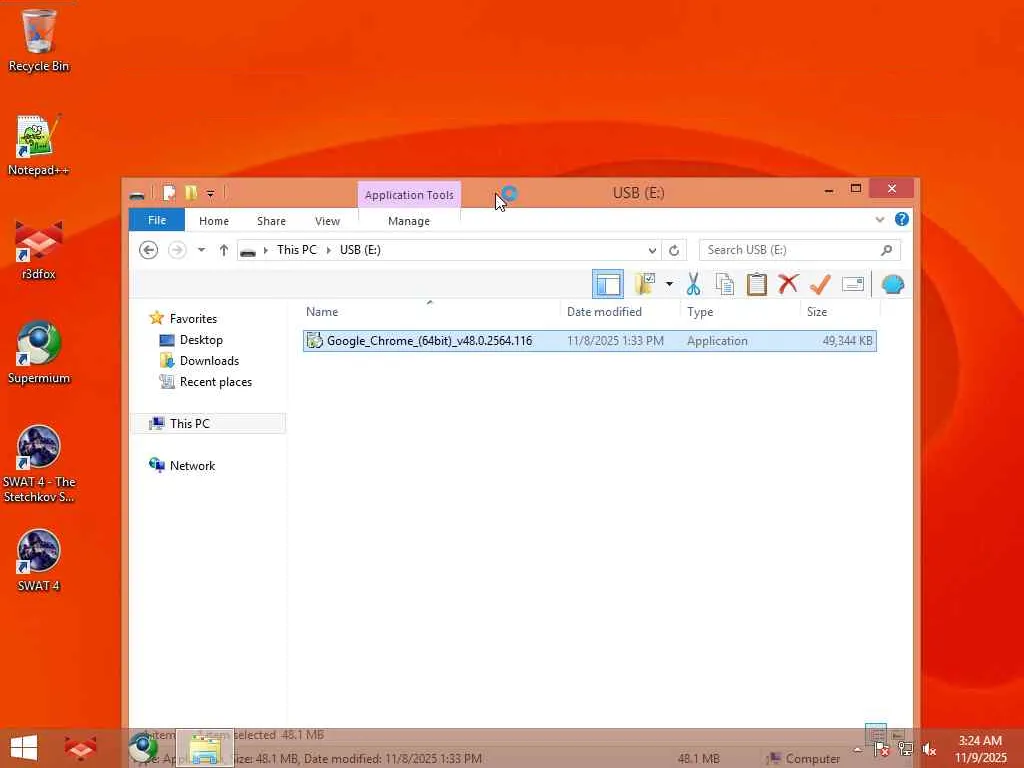Click the Recycle Bin desktop icon
1024x768 pixels.
click(x=39, y=40)
